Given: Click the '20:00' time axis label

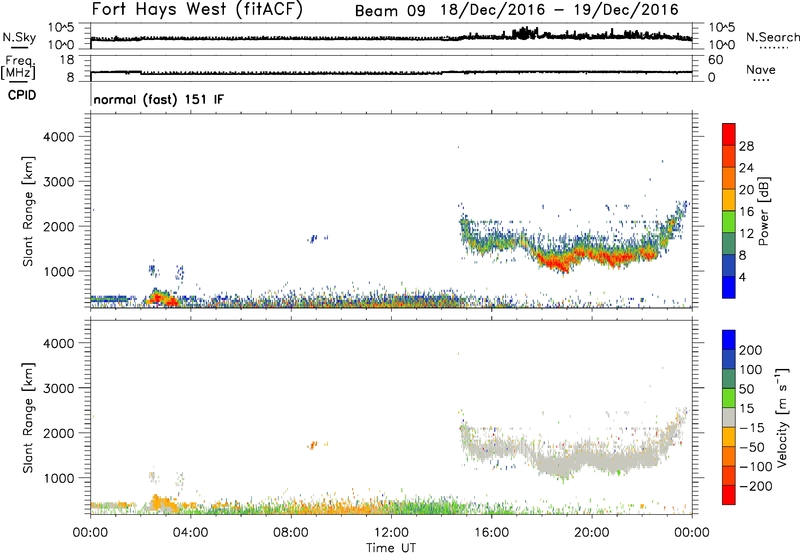Looking at the screenshot, I should click(x=592, y=533).
